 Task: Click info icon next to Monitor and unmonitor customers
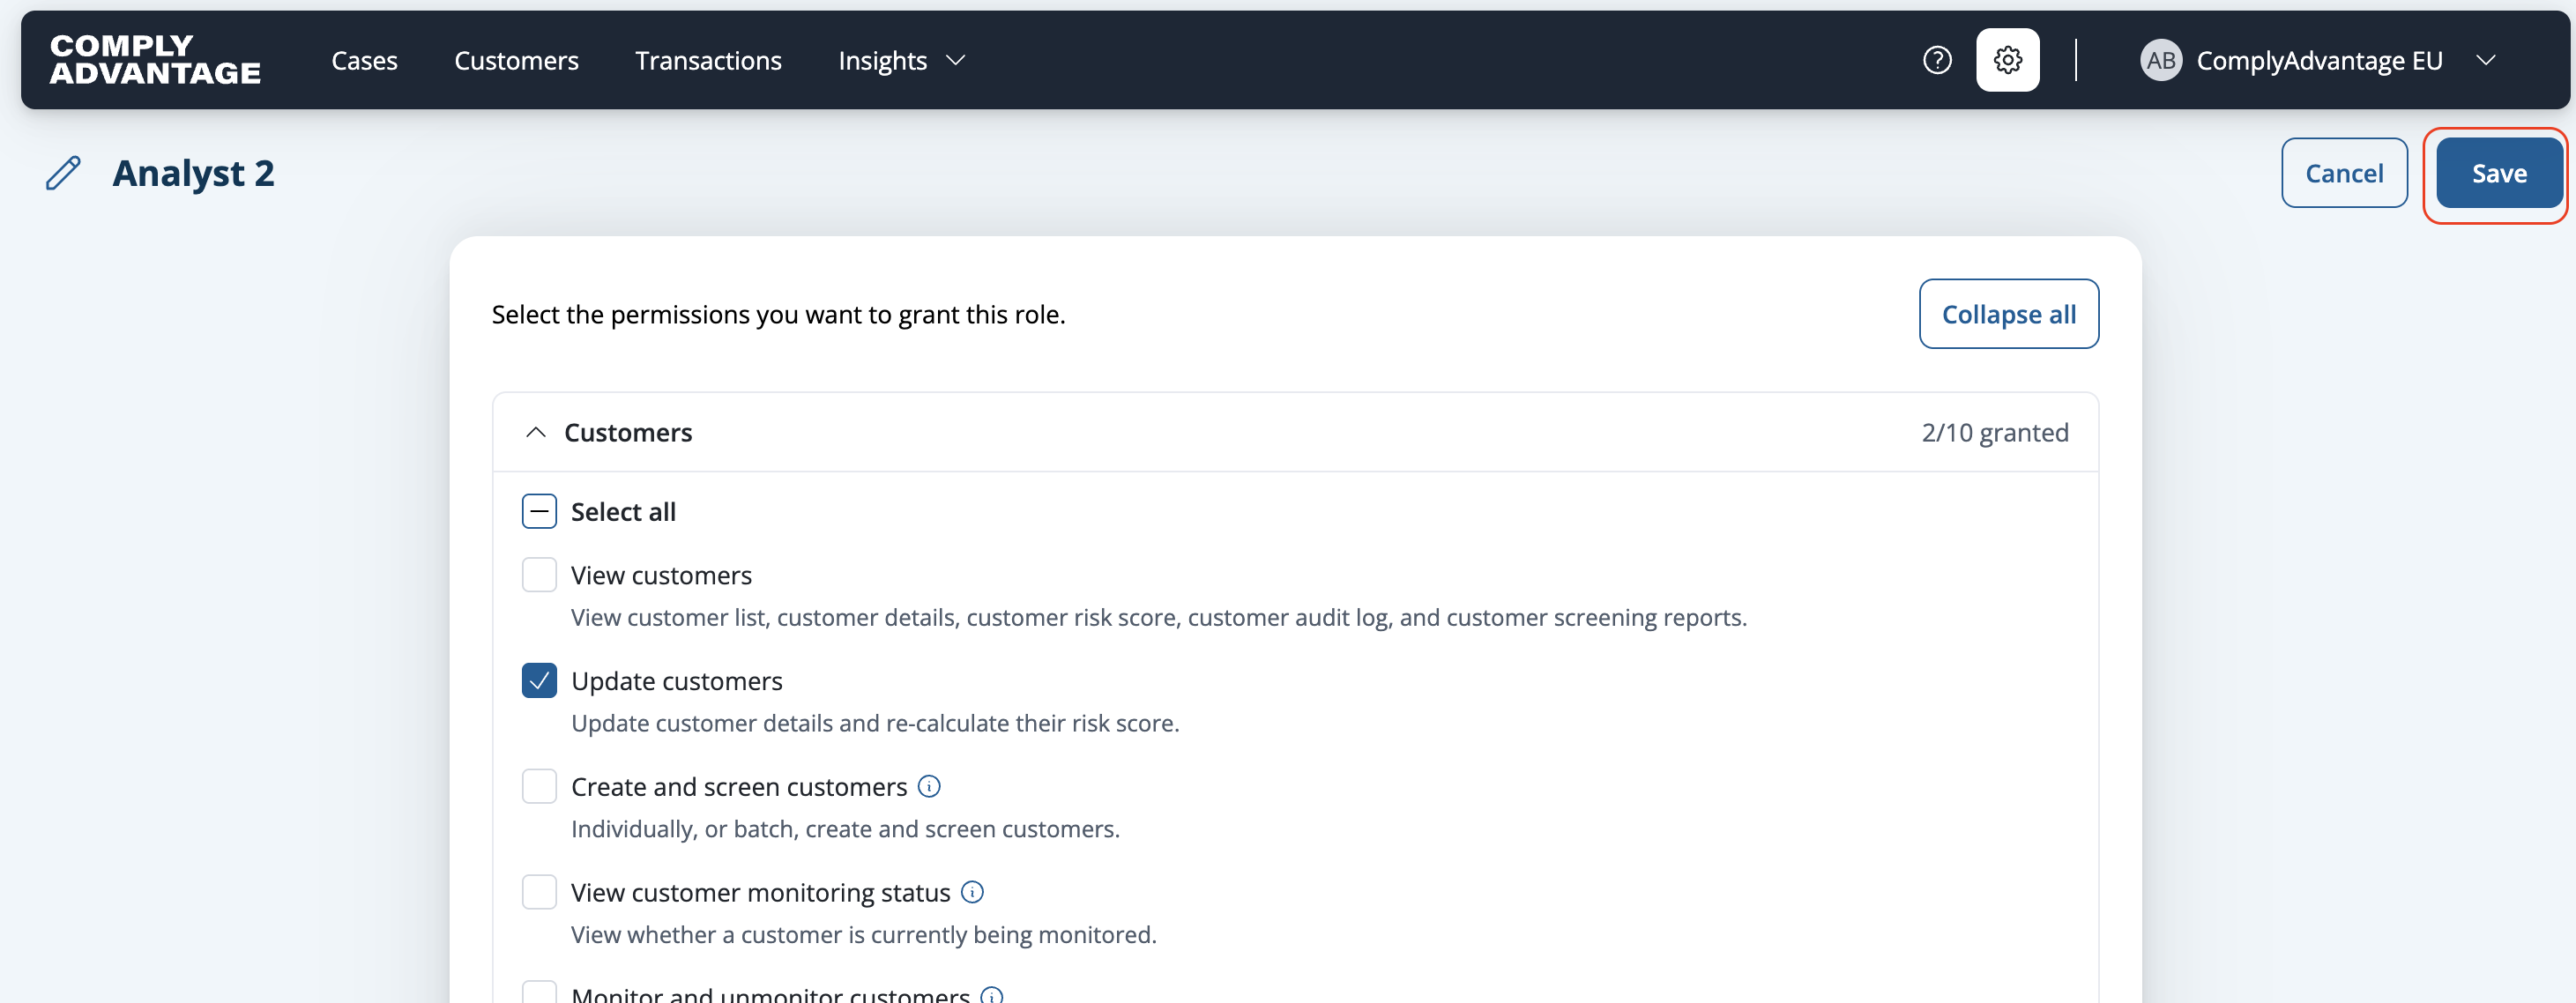991,994
